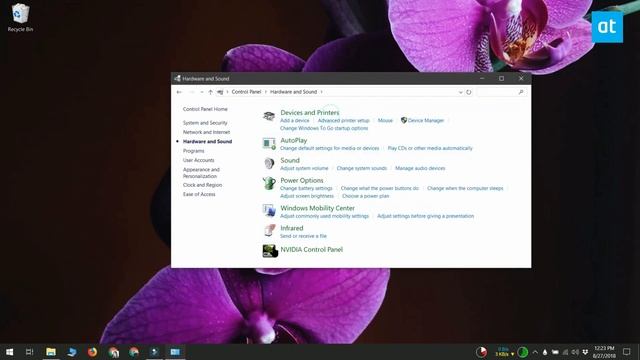The image size is (640, 360).
Task: Show hidden tray icons chevron
Action: [535, 352]
